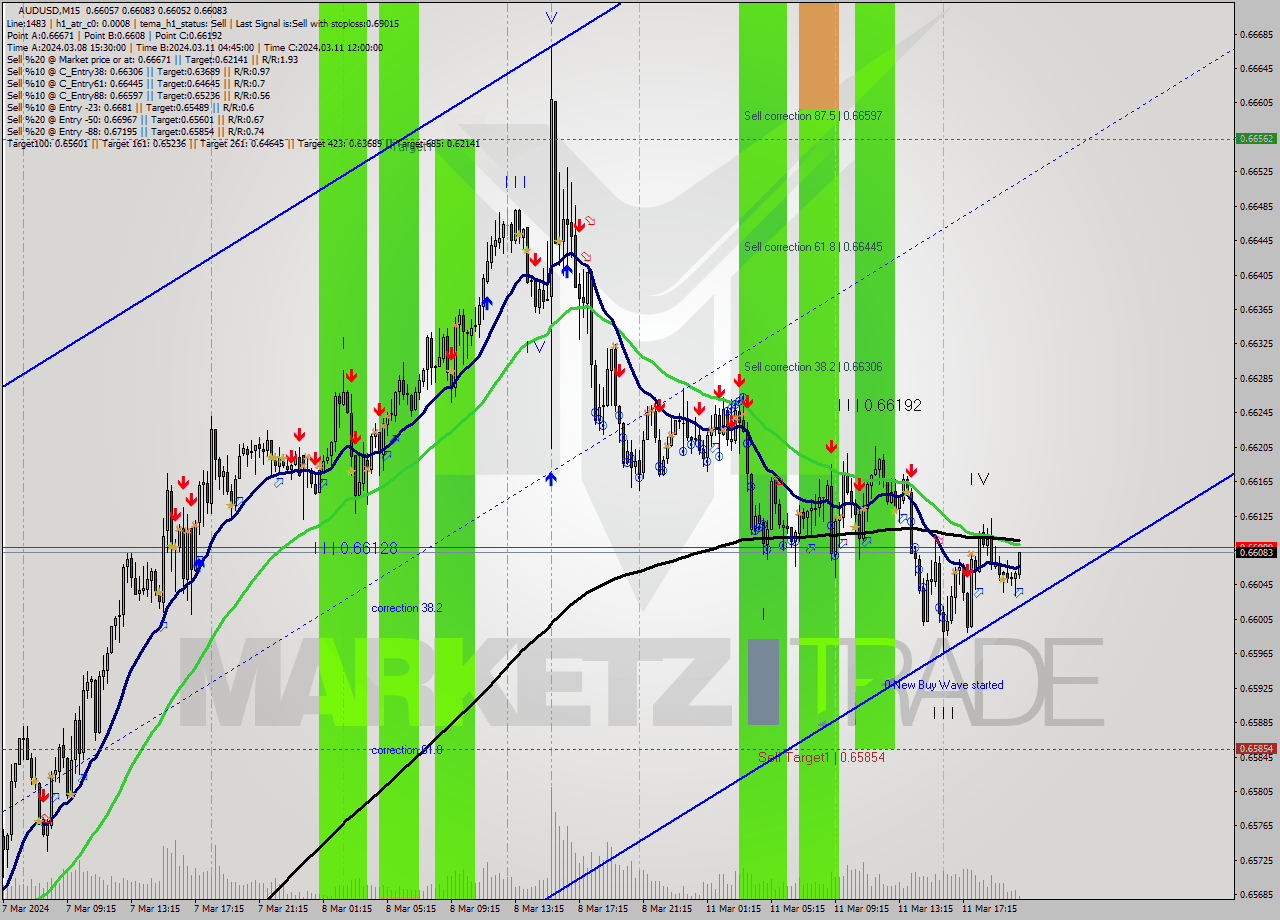Click the black 'I V' label on the right
The image size is (1280, 920).
pyautogui.click(x=979, y=480)
